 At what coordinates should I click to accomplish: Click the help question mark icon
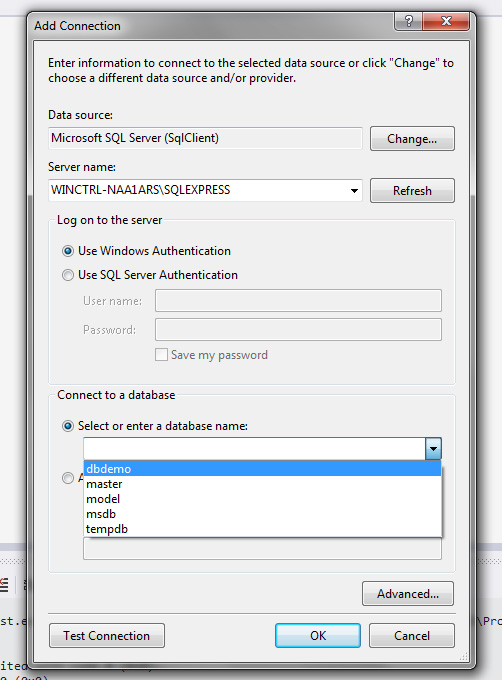tap(408, 20)
